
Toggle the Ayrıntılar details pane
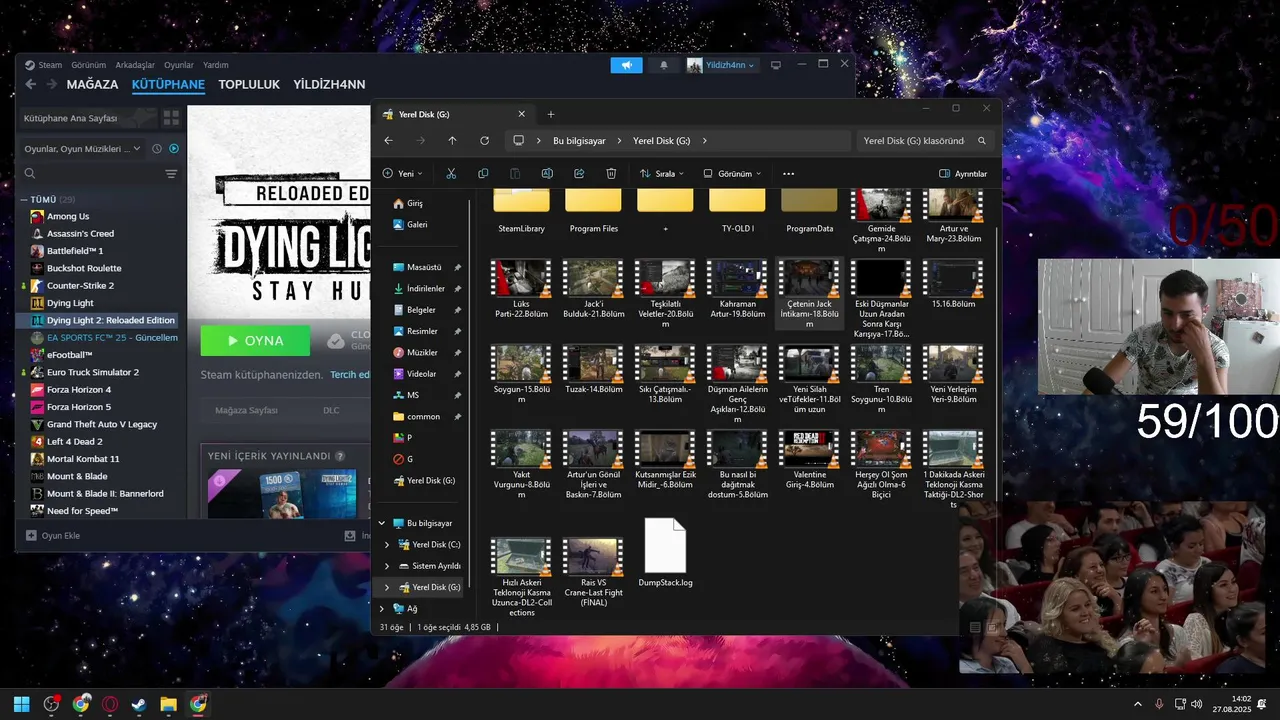(963, 174)
